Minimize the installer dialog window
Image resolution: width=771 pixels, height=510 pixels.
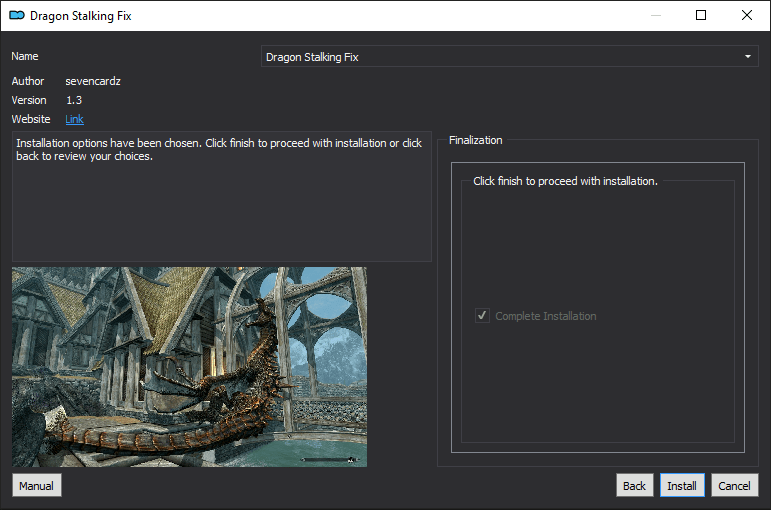655,15
